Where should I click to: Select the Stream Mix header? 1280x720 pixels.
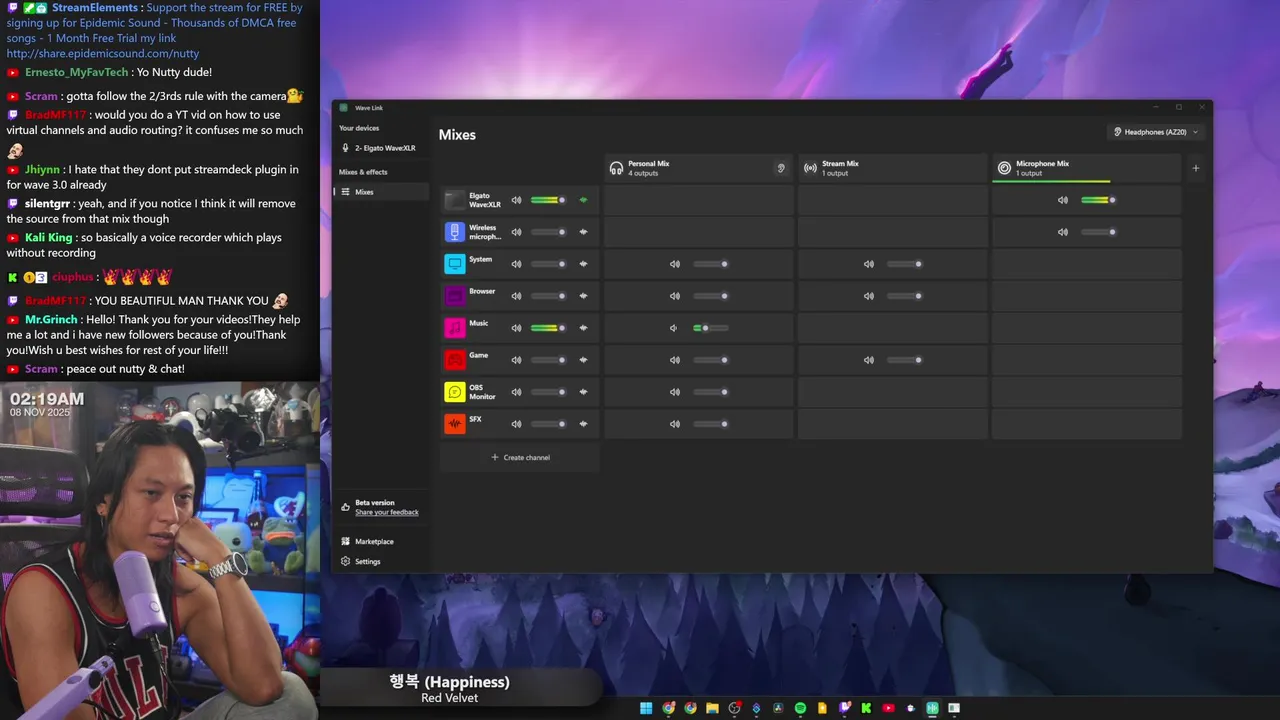893,168
